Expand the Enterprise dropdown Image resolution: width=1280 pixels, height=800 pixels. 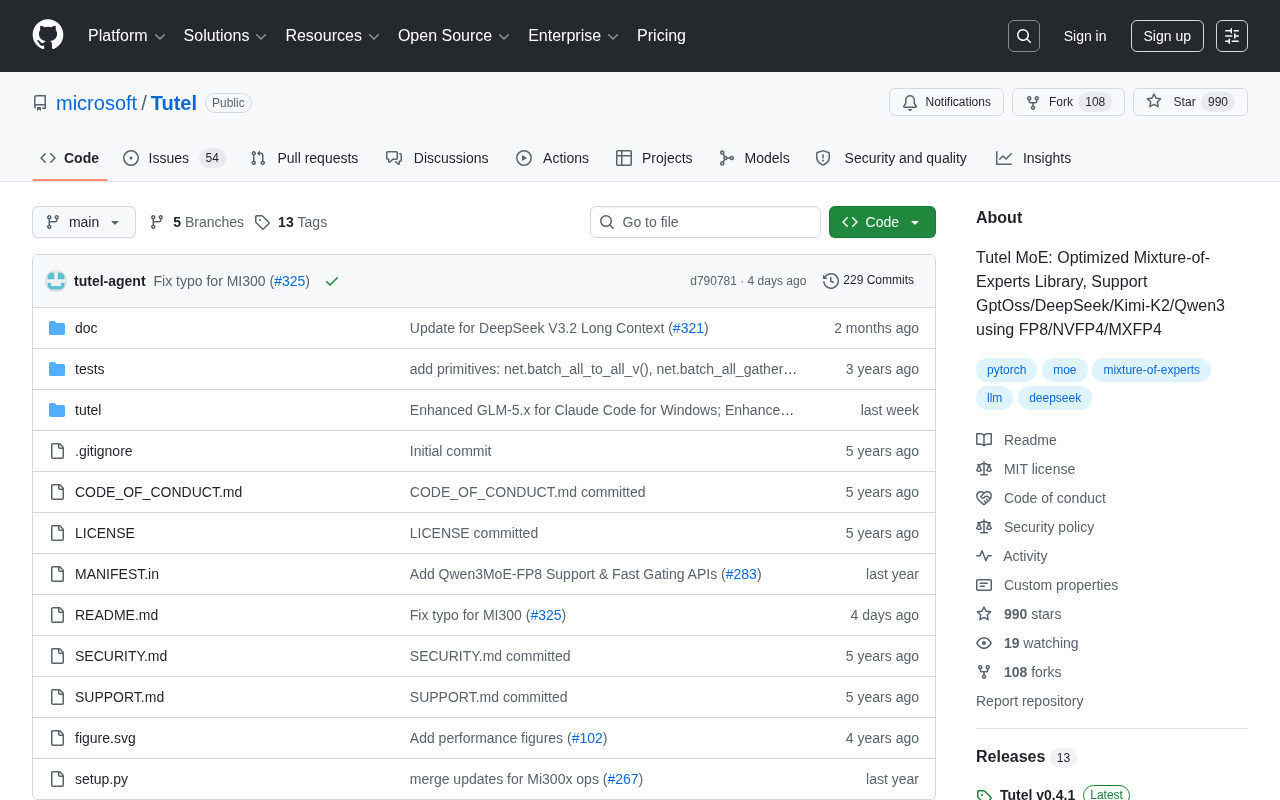(x=574, y=36)
